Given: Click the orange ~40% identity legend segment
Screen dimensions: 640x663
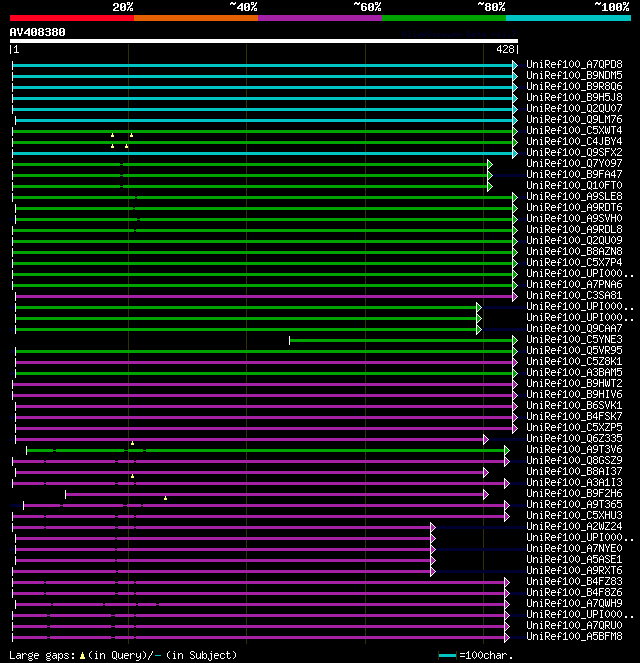Looking at the screenshot, I should pyautogui.click(x=196, y=18).
